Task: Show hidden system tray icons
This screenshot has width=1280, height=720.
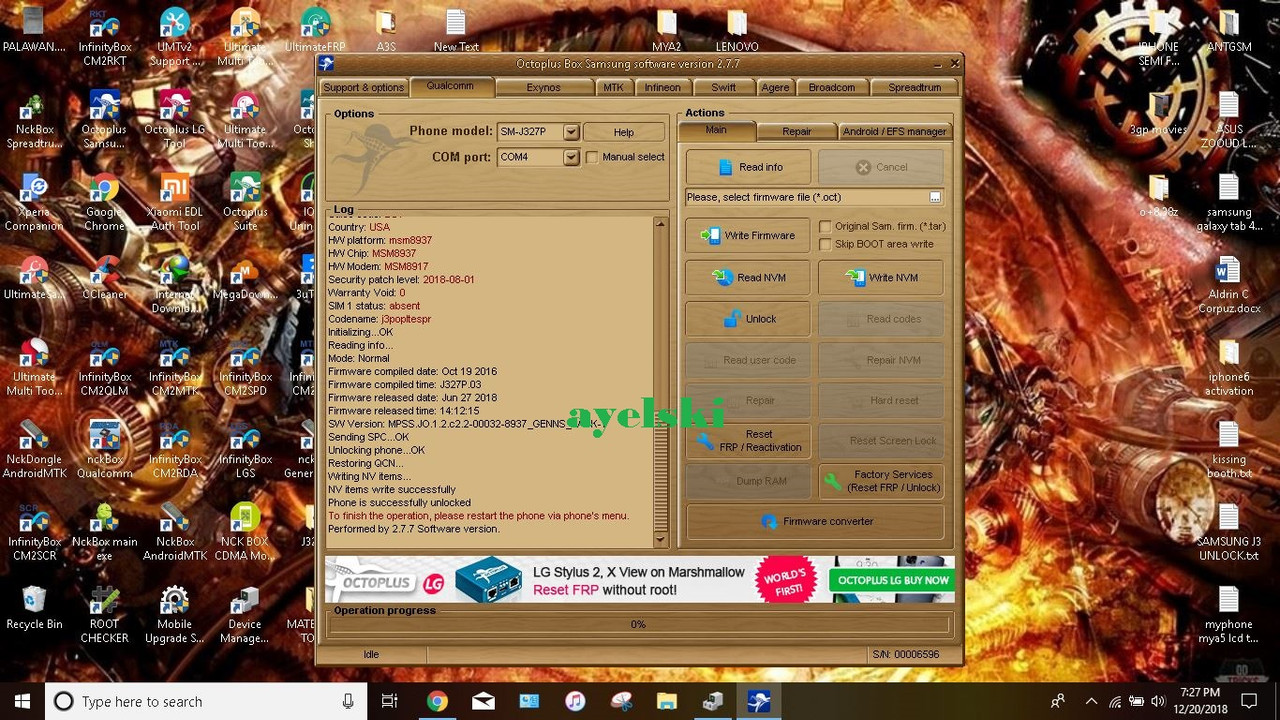Action: 1091,701
